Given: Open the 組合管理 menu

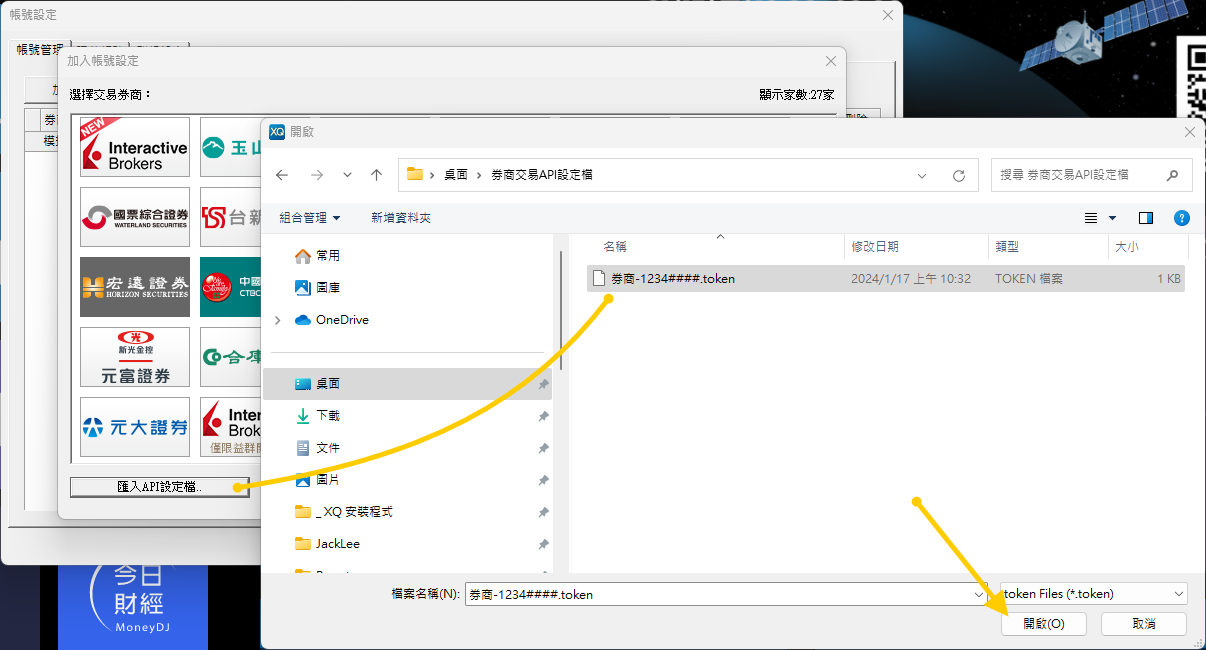Looking at the screenshot, I should pos(310,218).
